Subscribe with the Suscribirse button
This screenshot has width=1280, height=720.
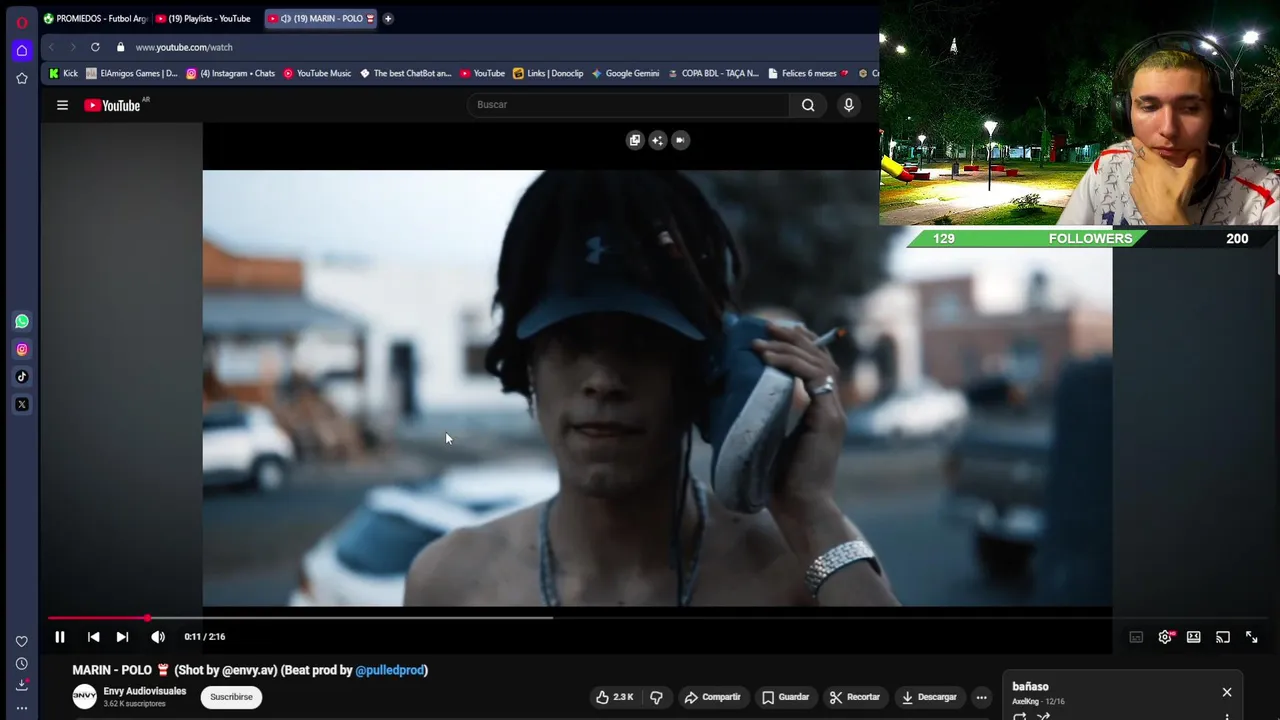tap(231, 697)
